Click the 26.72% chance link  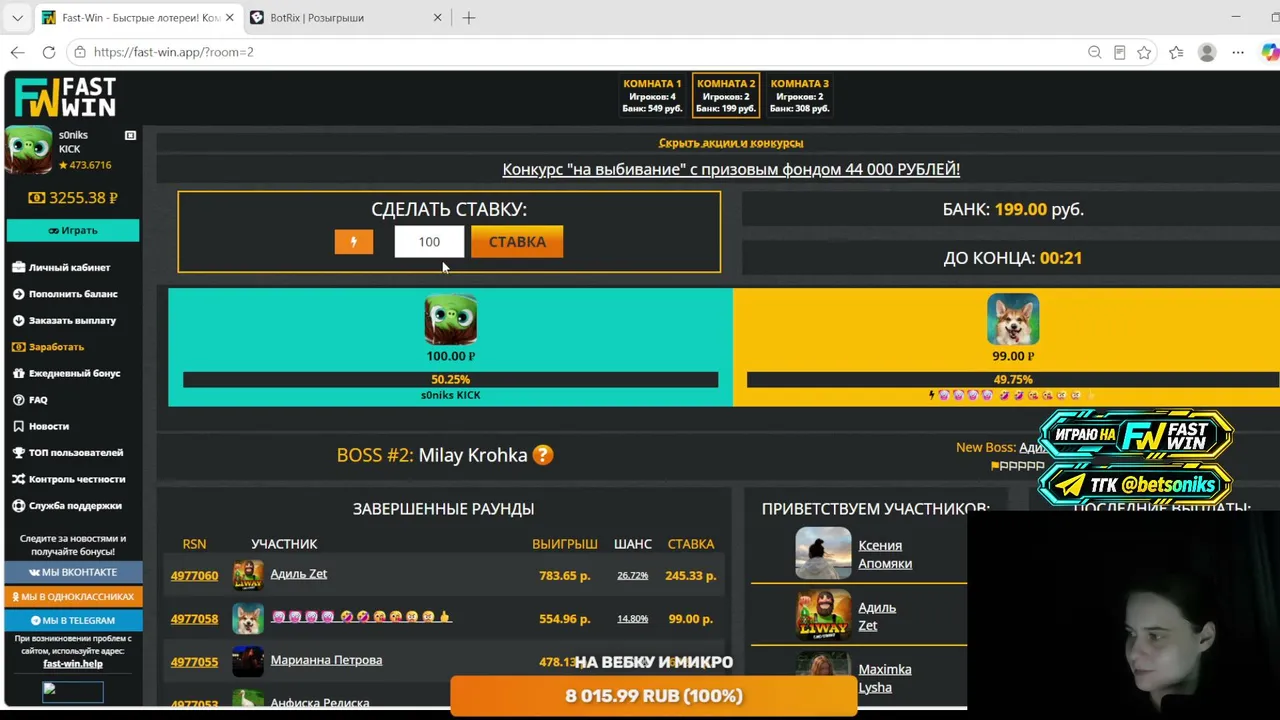click(632, 576)
